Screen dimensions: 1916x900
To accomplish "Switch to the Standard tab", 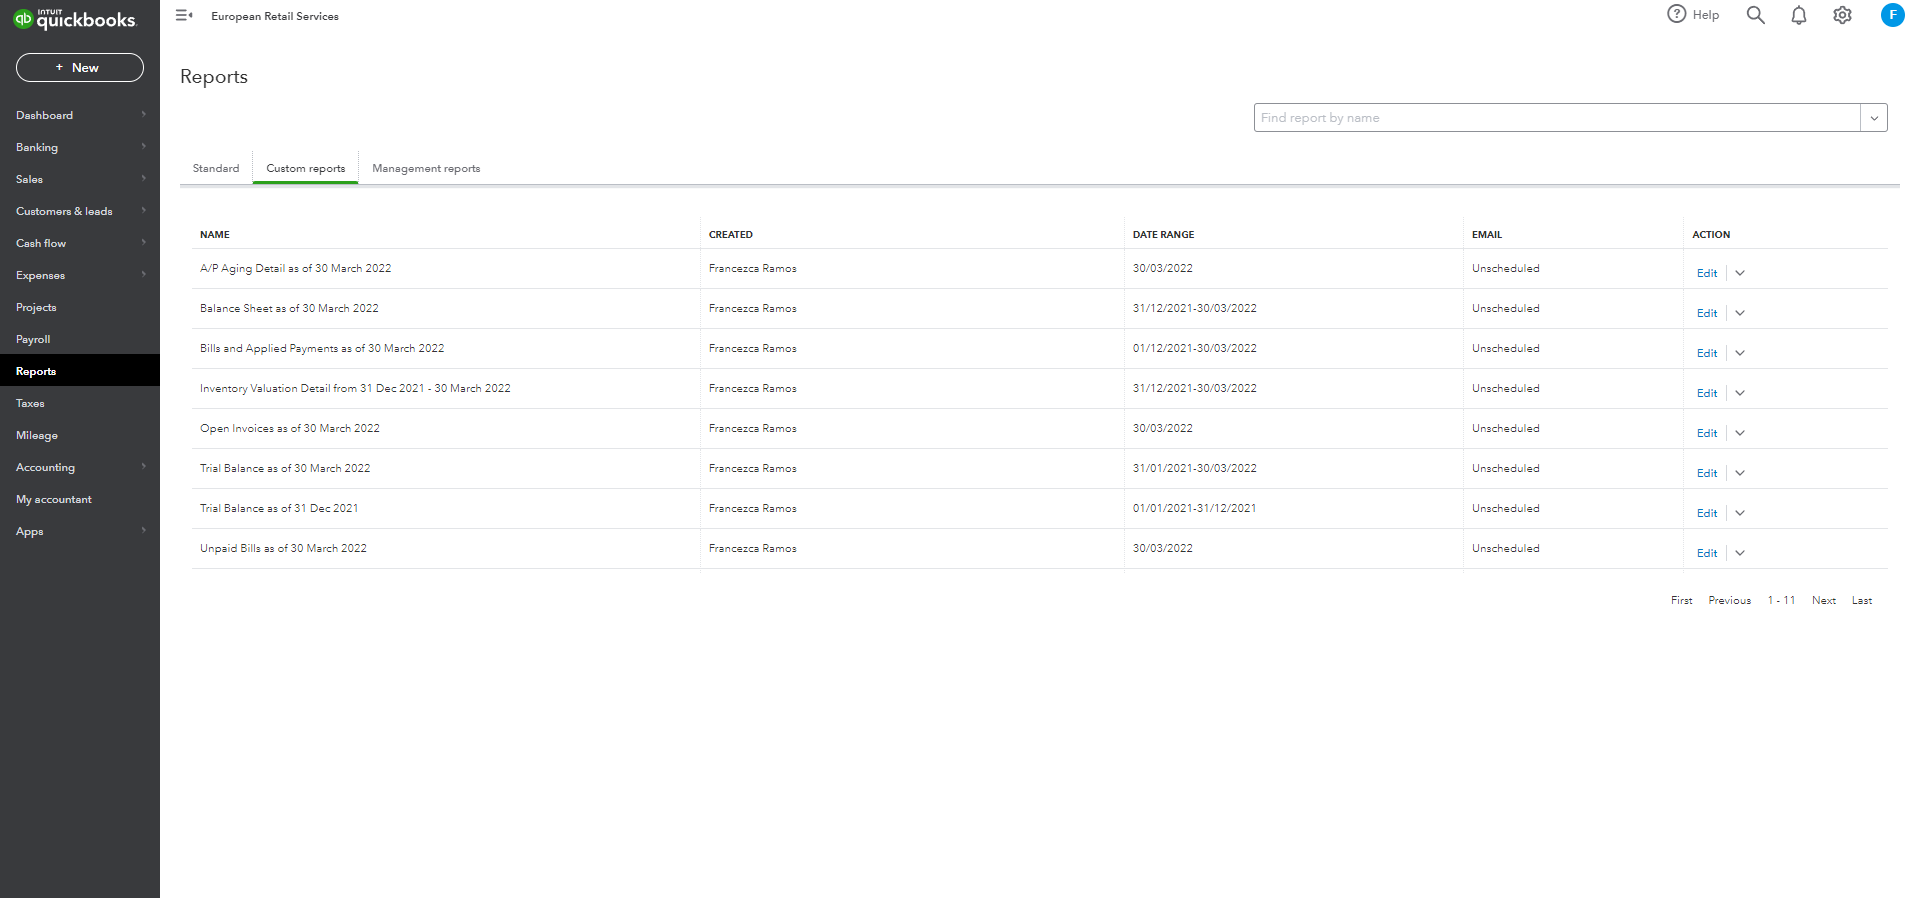I will click(216, 168).
